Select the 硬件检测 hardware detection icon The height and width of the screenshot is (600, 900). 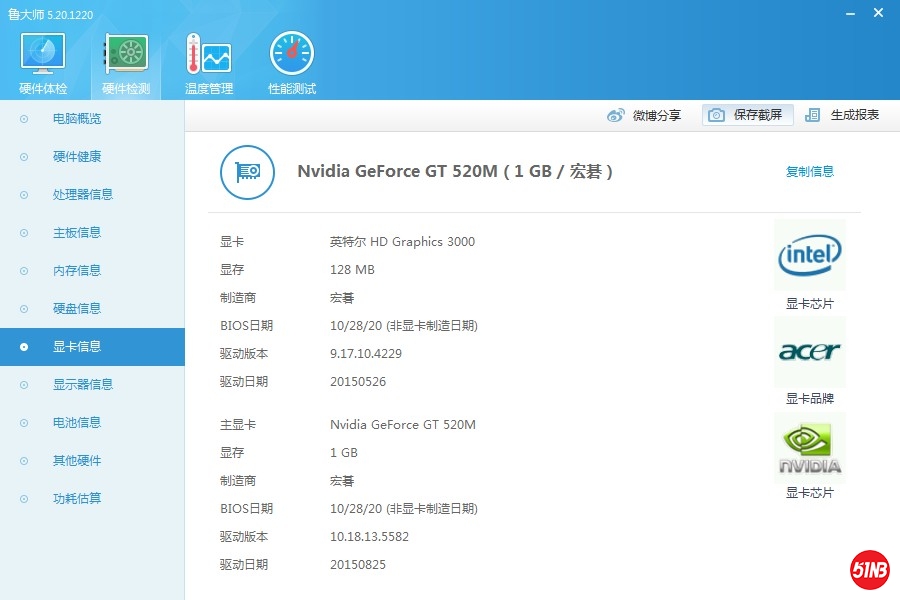[126, 55]
